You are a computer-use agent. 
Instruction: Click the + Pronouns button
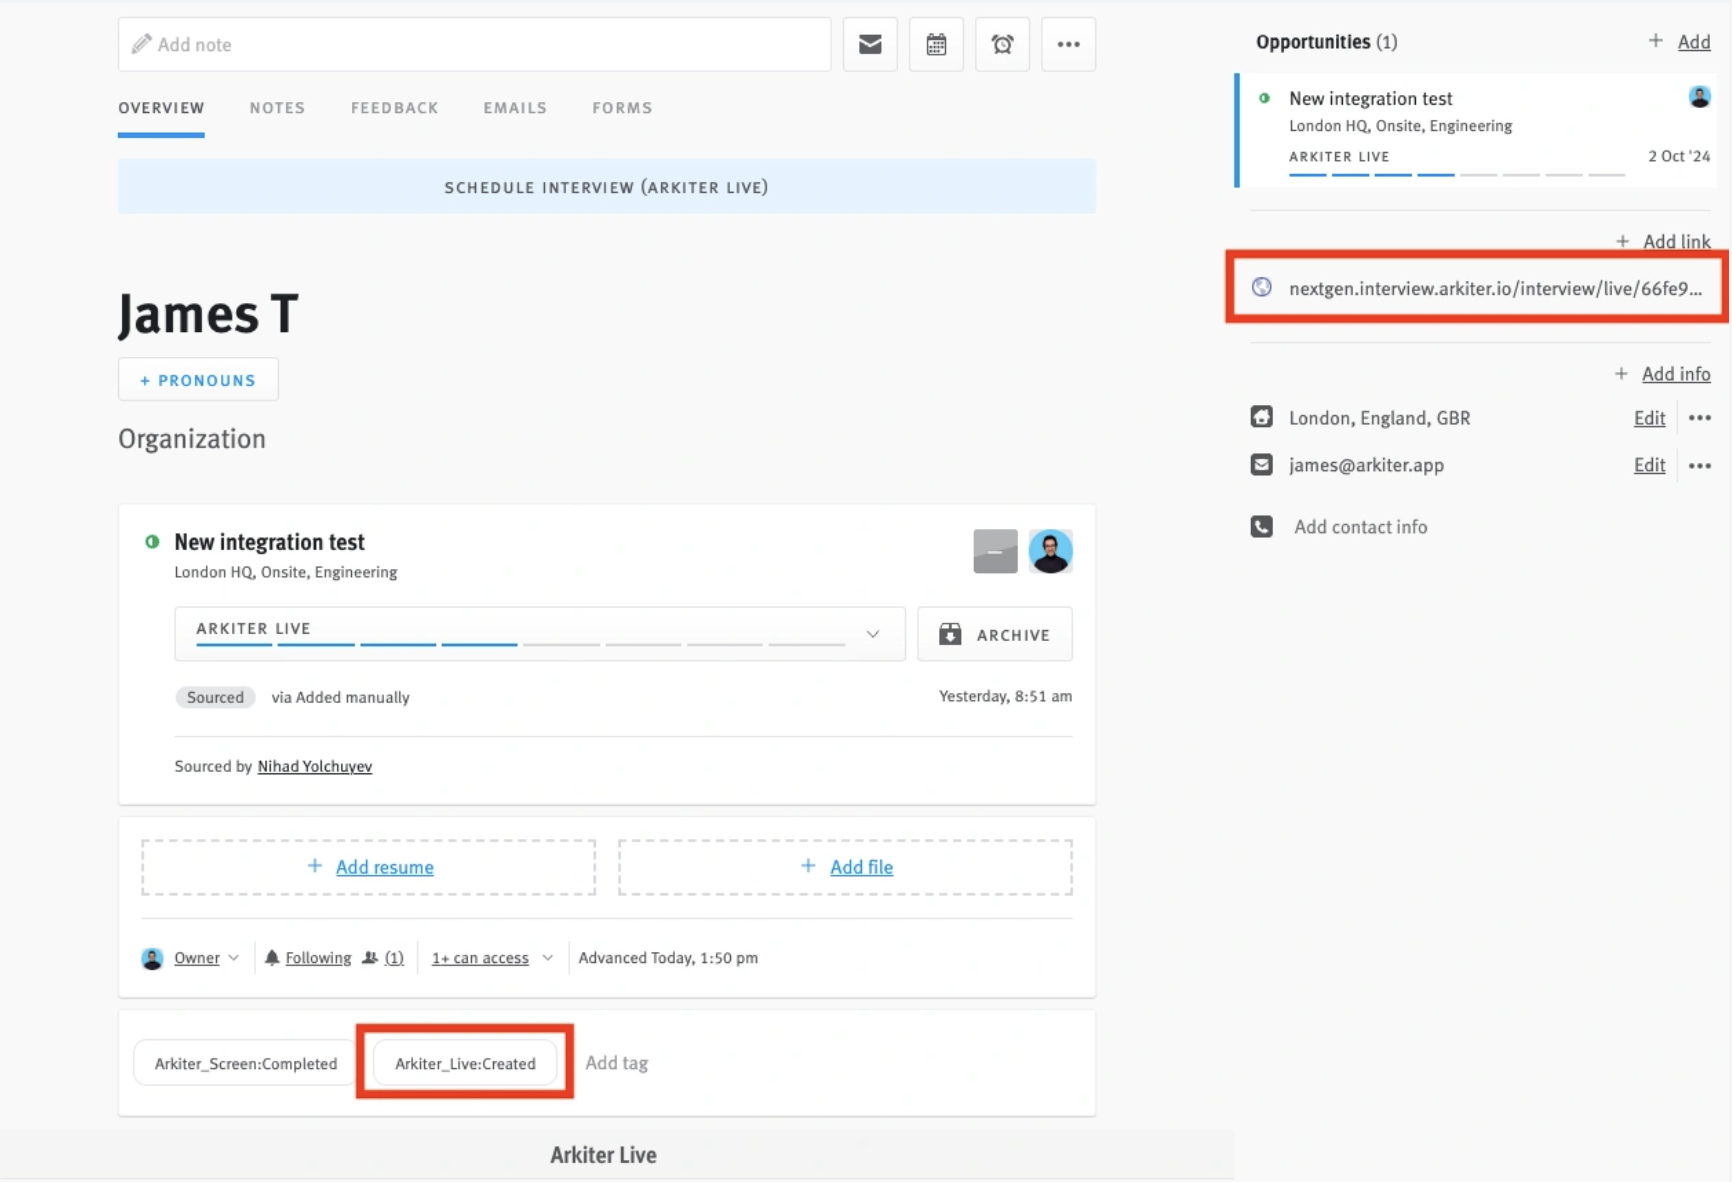pyautogui.click(x=198, y=380)
